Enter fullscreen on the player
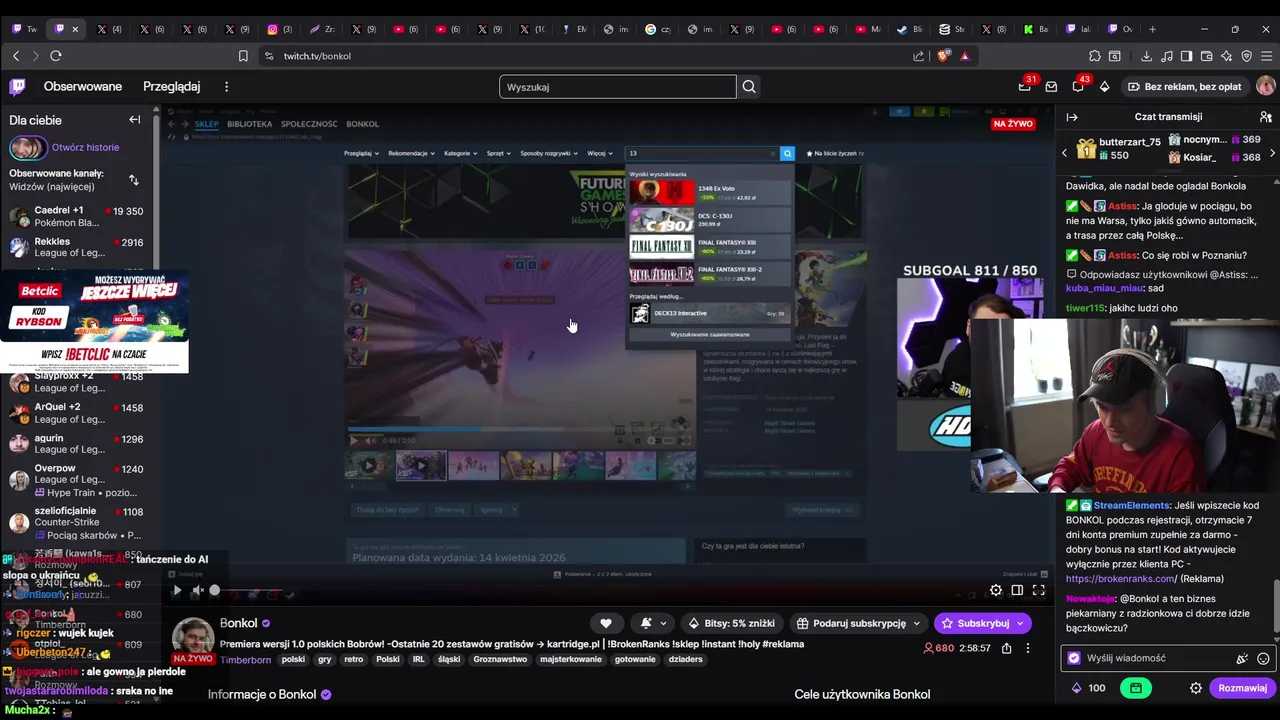This screenshot has width=1280, height=720. tap(1039, 590)
